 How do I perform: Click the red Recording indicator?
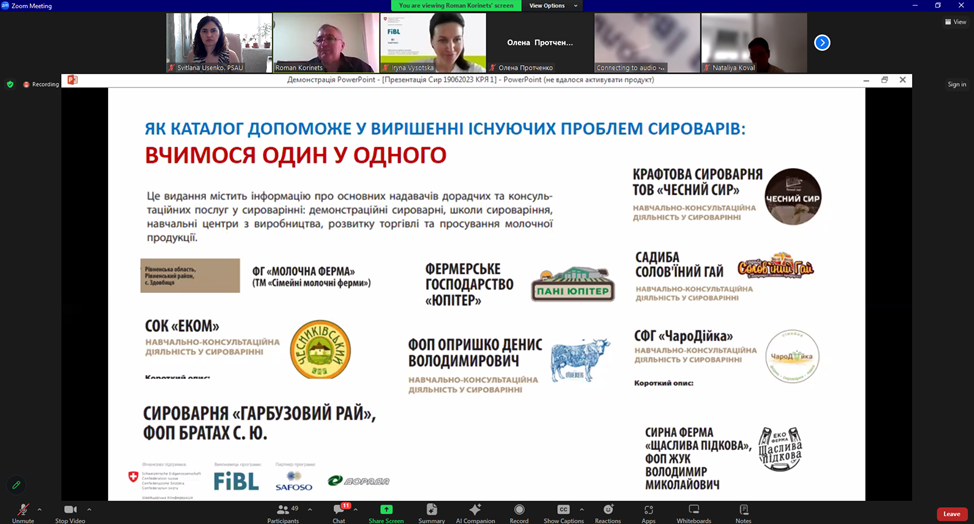(x=41, y=84)
